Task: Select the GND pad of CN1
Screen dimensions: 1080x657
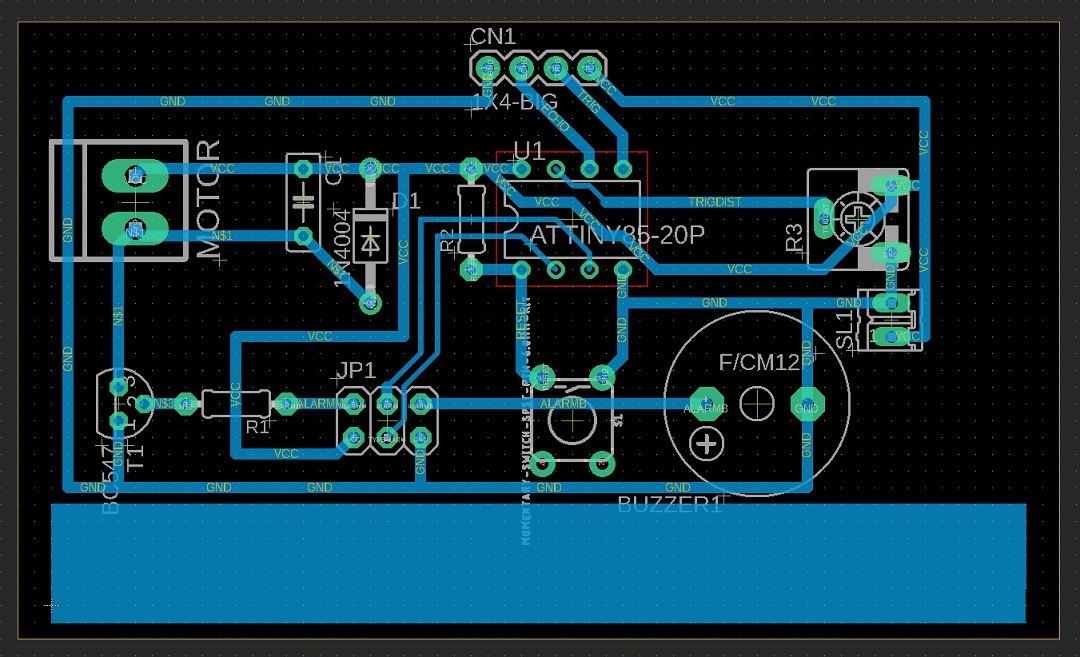Action: tap(488, 68)
